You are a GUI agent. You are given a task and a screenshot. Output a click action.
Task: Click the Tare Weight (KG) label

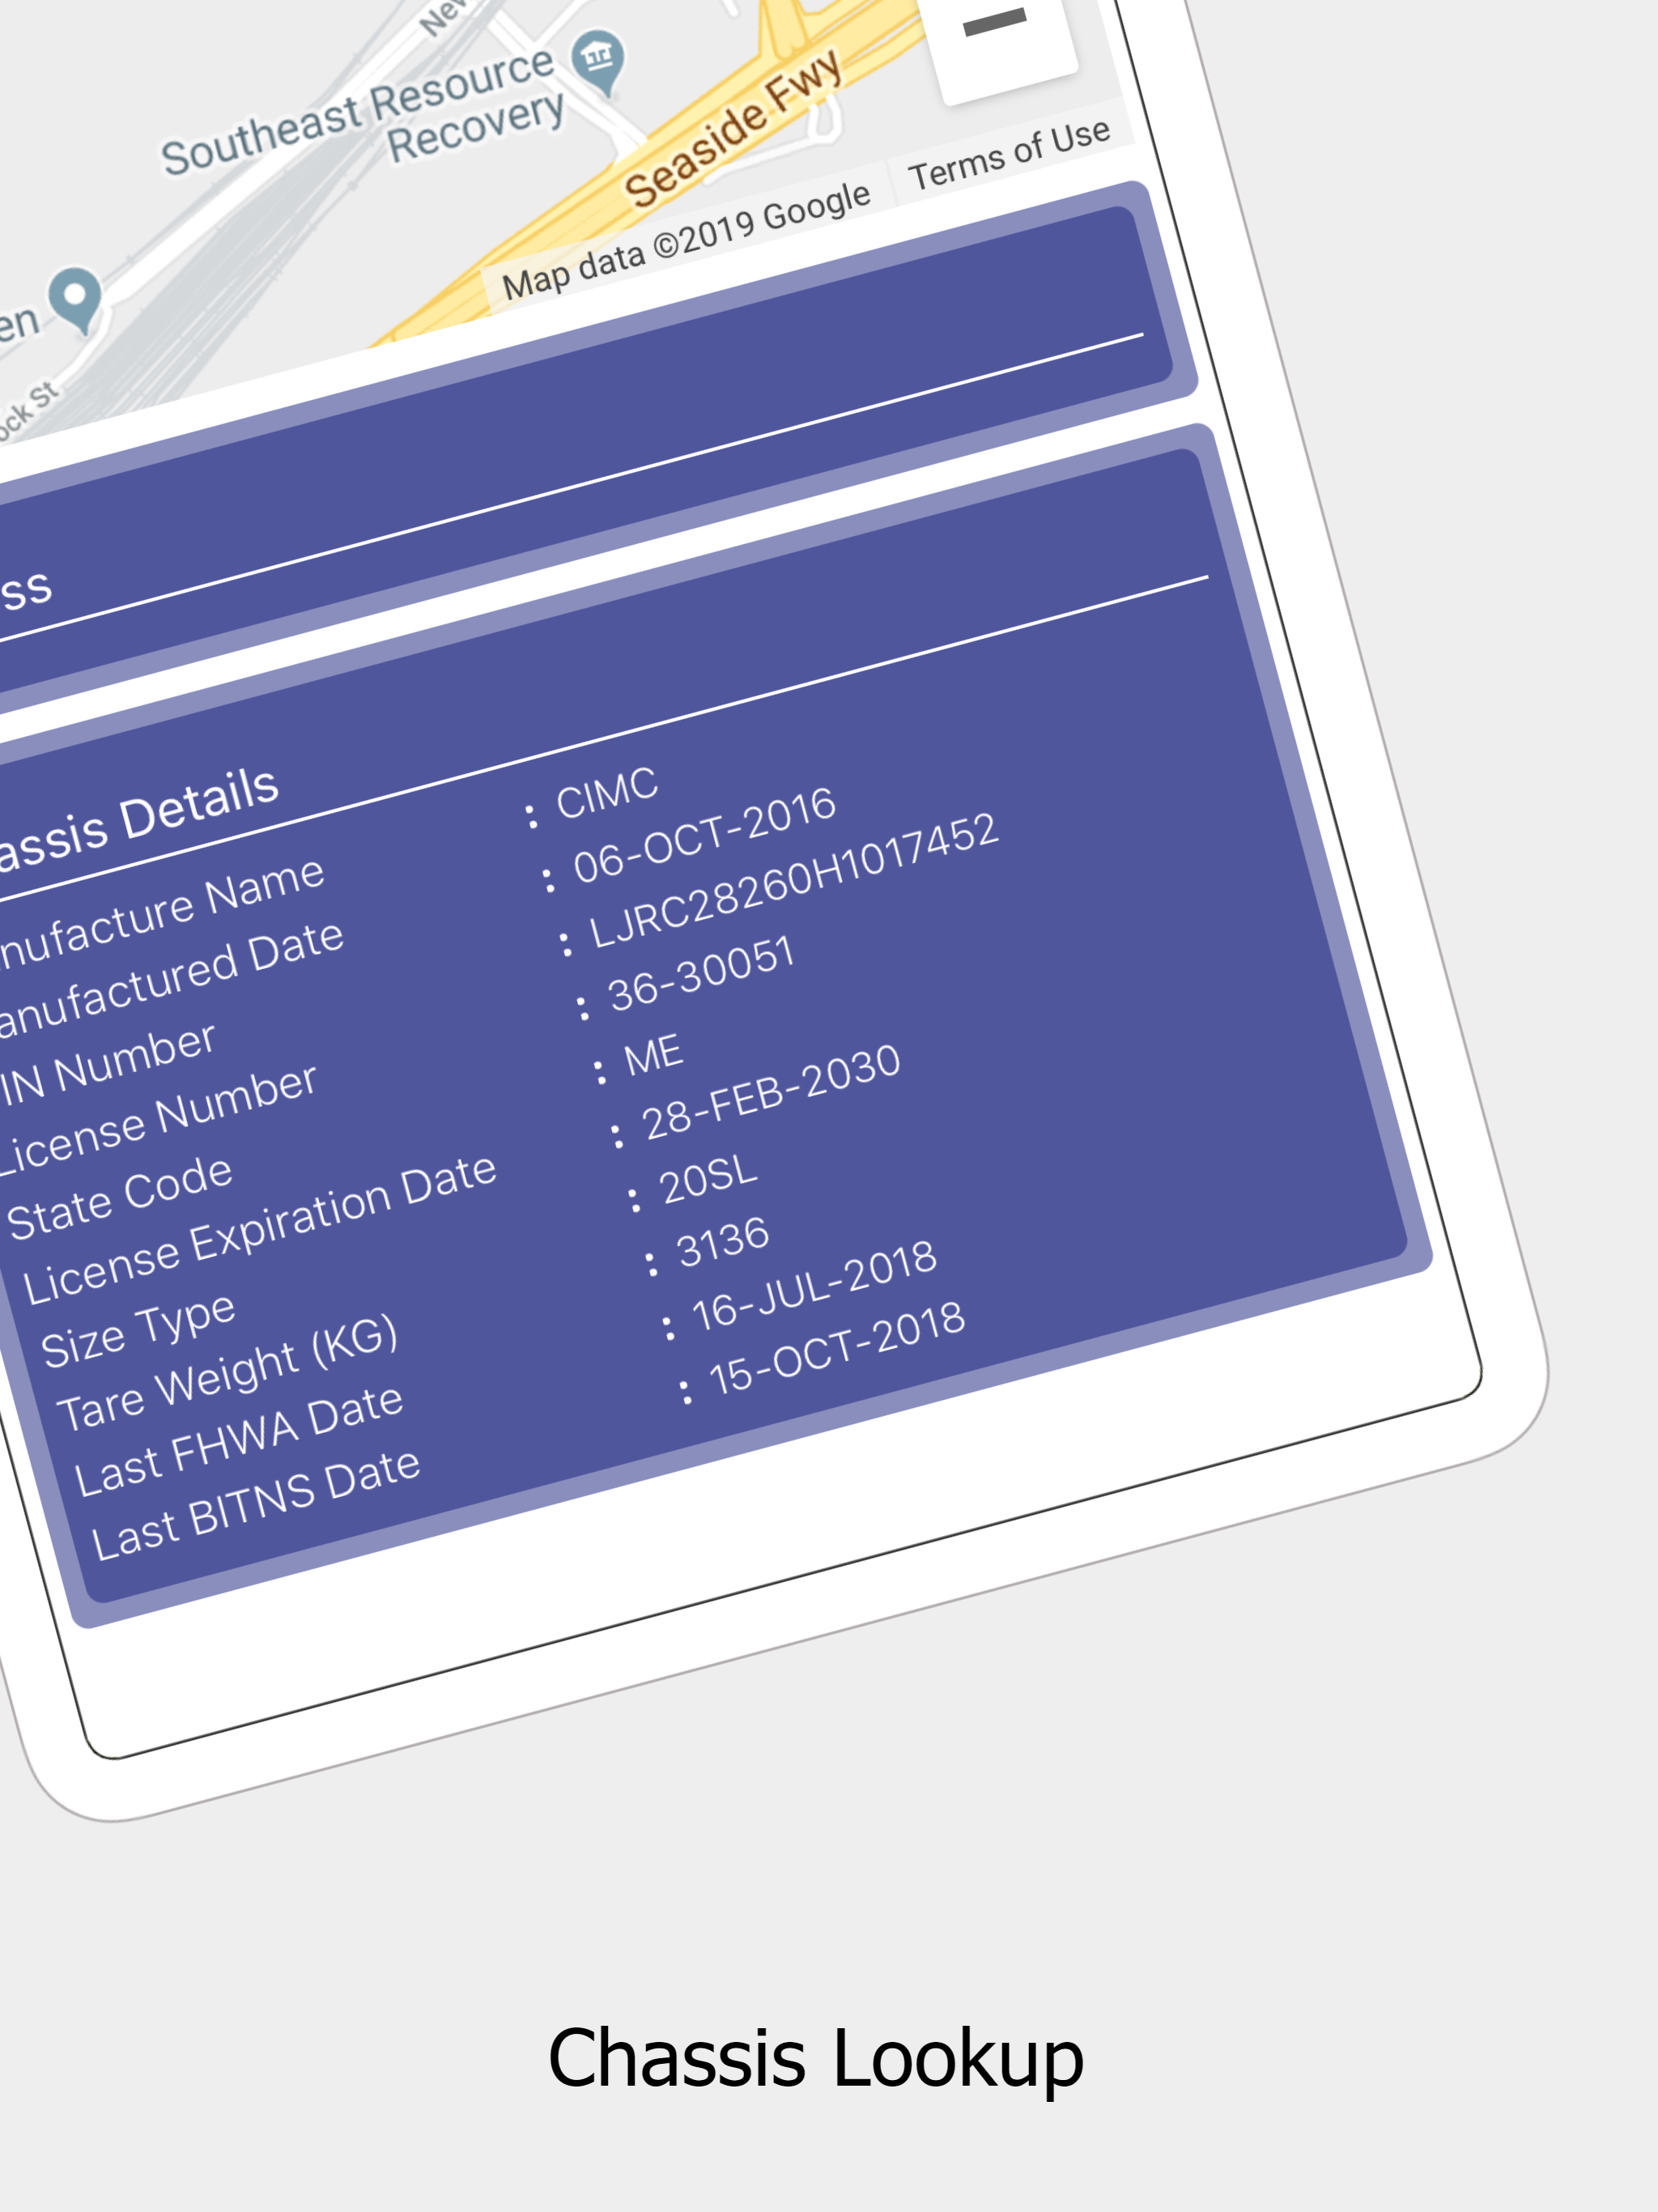228,1374
